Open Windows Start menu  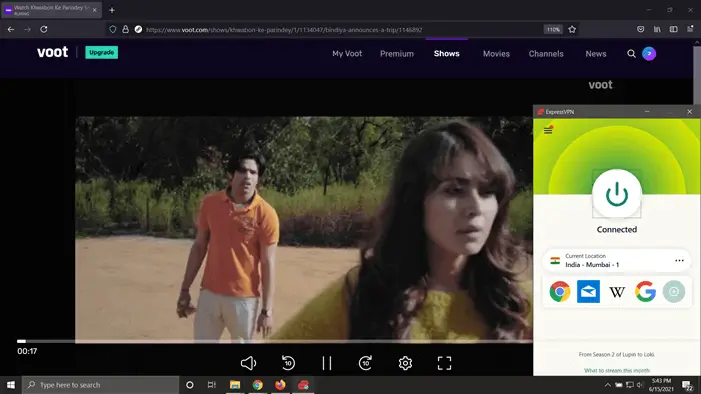pyautogui.click(x=11, y=385)
